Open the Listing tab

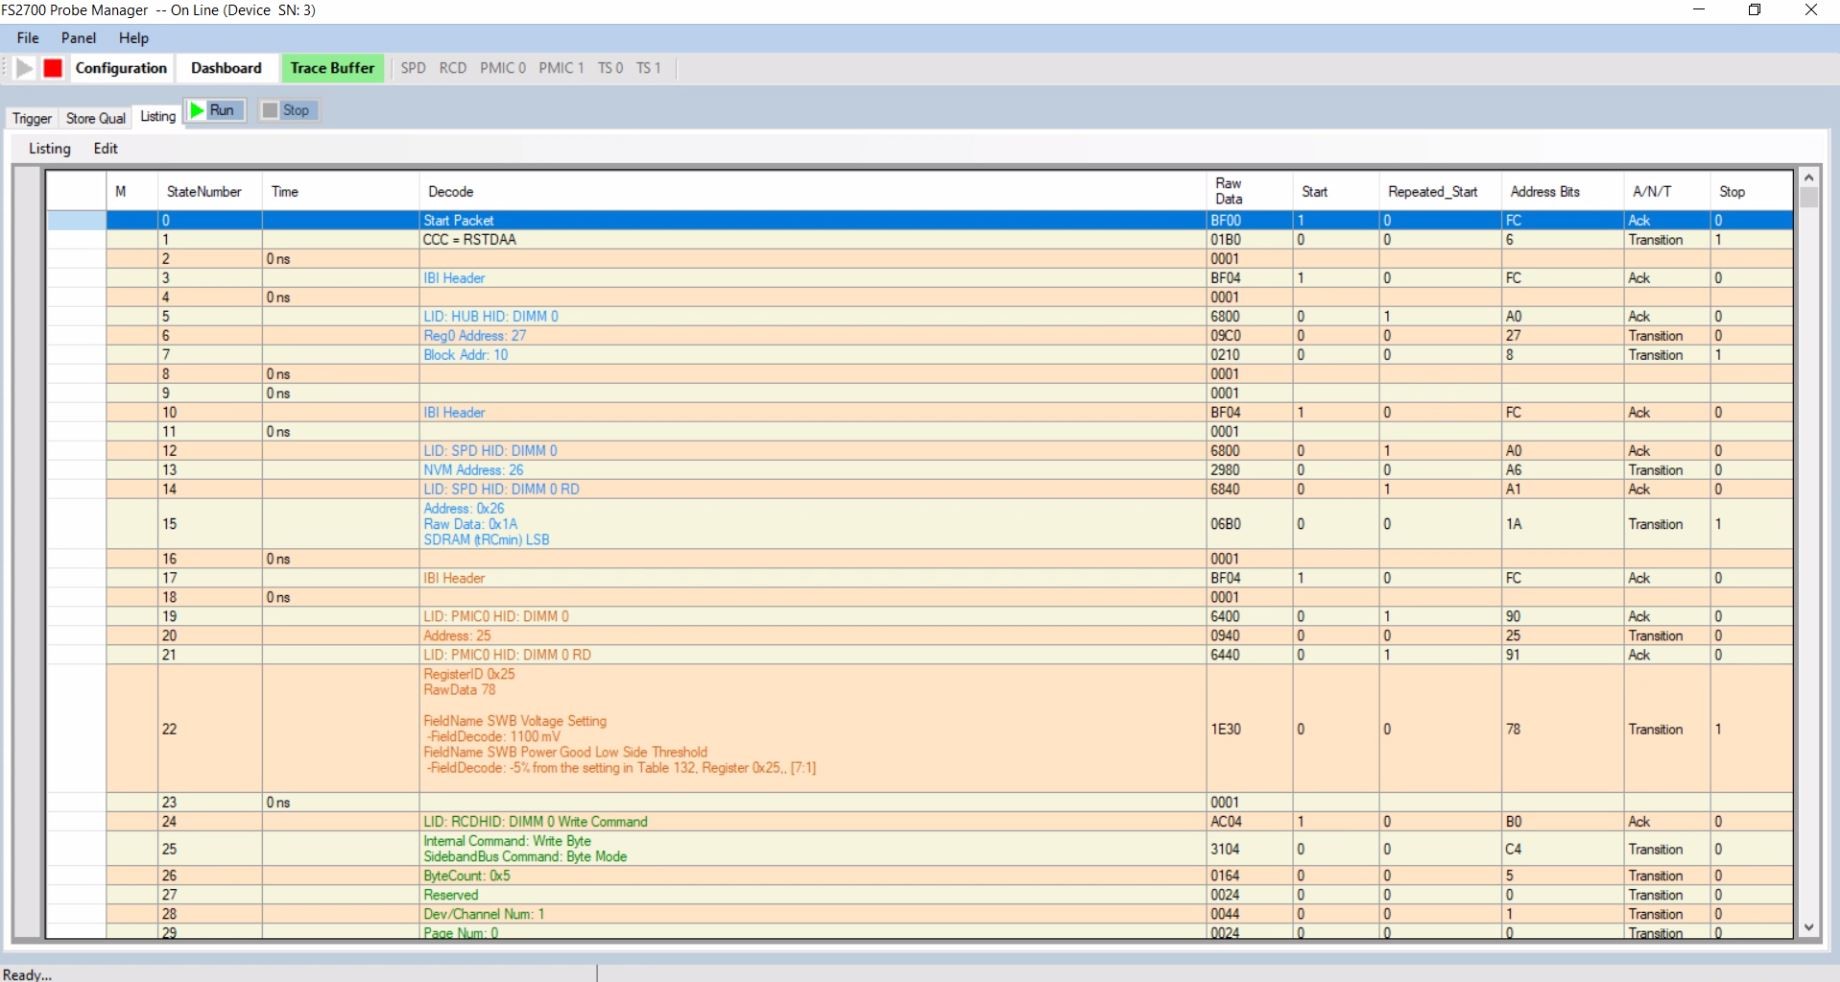(158, 116)
